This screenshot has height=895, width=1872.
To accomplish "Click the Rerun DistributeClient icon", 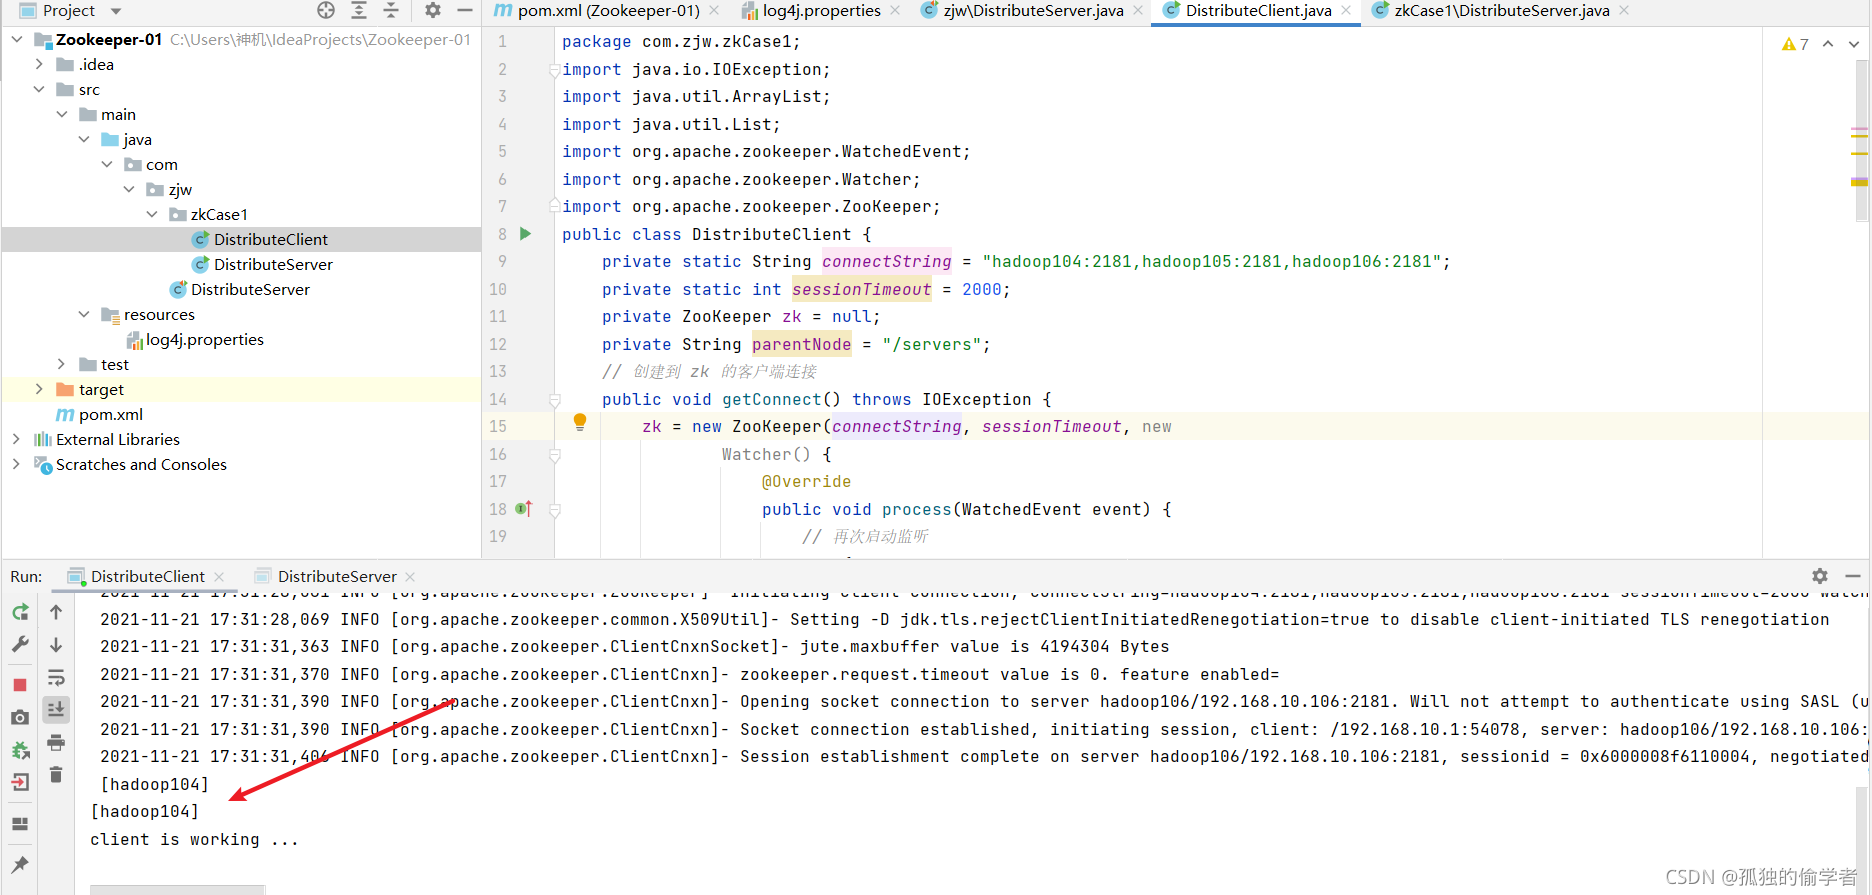I will tap(20, 612).
